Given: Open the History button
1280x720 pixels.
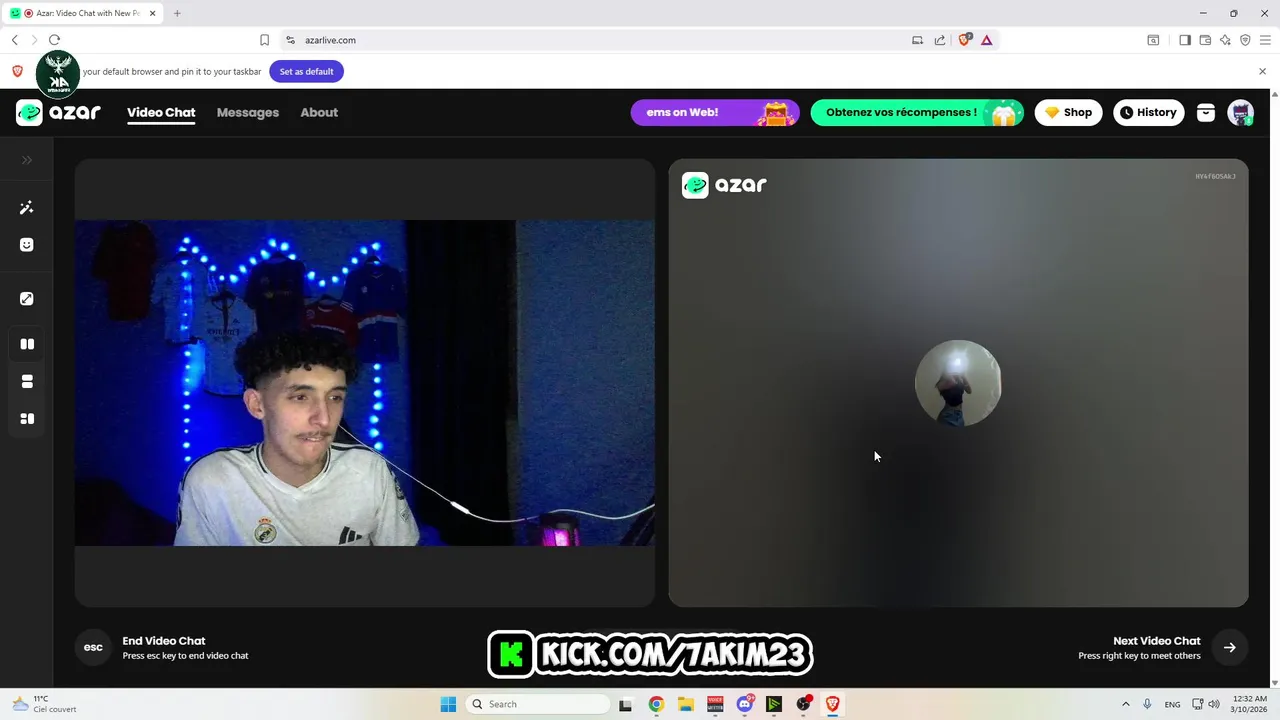Looking at the screenshot, I should pyautogui.click(x=1149, y=112).
